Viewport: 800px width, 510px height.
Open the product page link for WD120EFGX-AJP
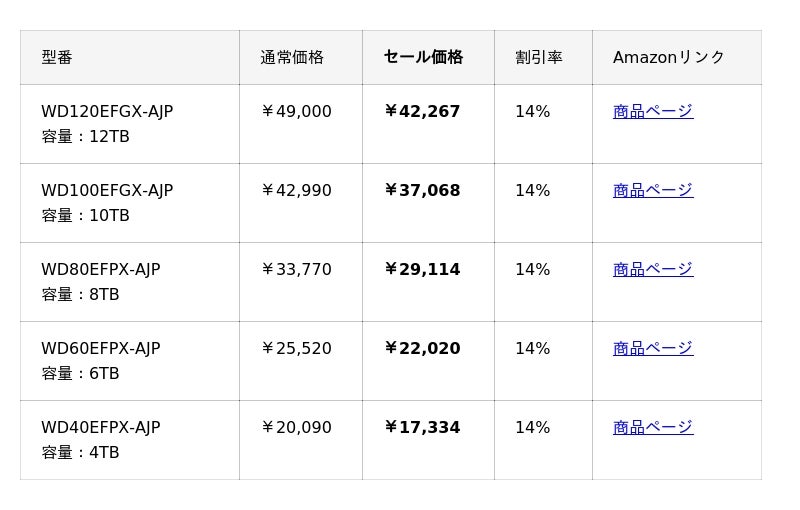pyautogui.click(x=652, y=111)
